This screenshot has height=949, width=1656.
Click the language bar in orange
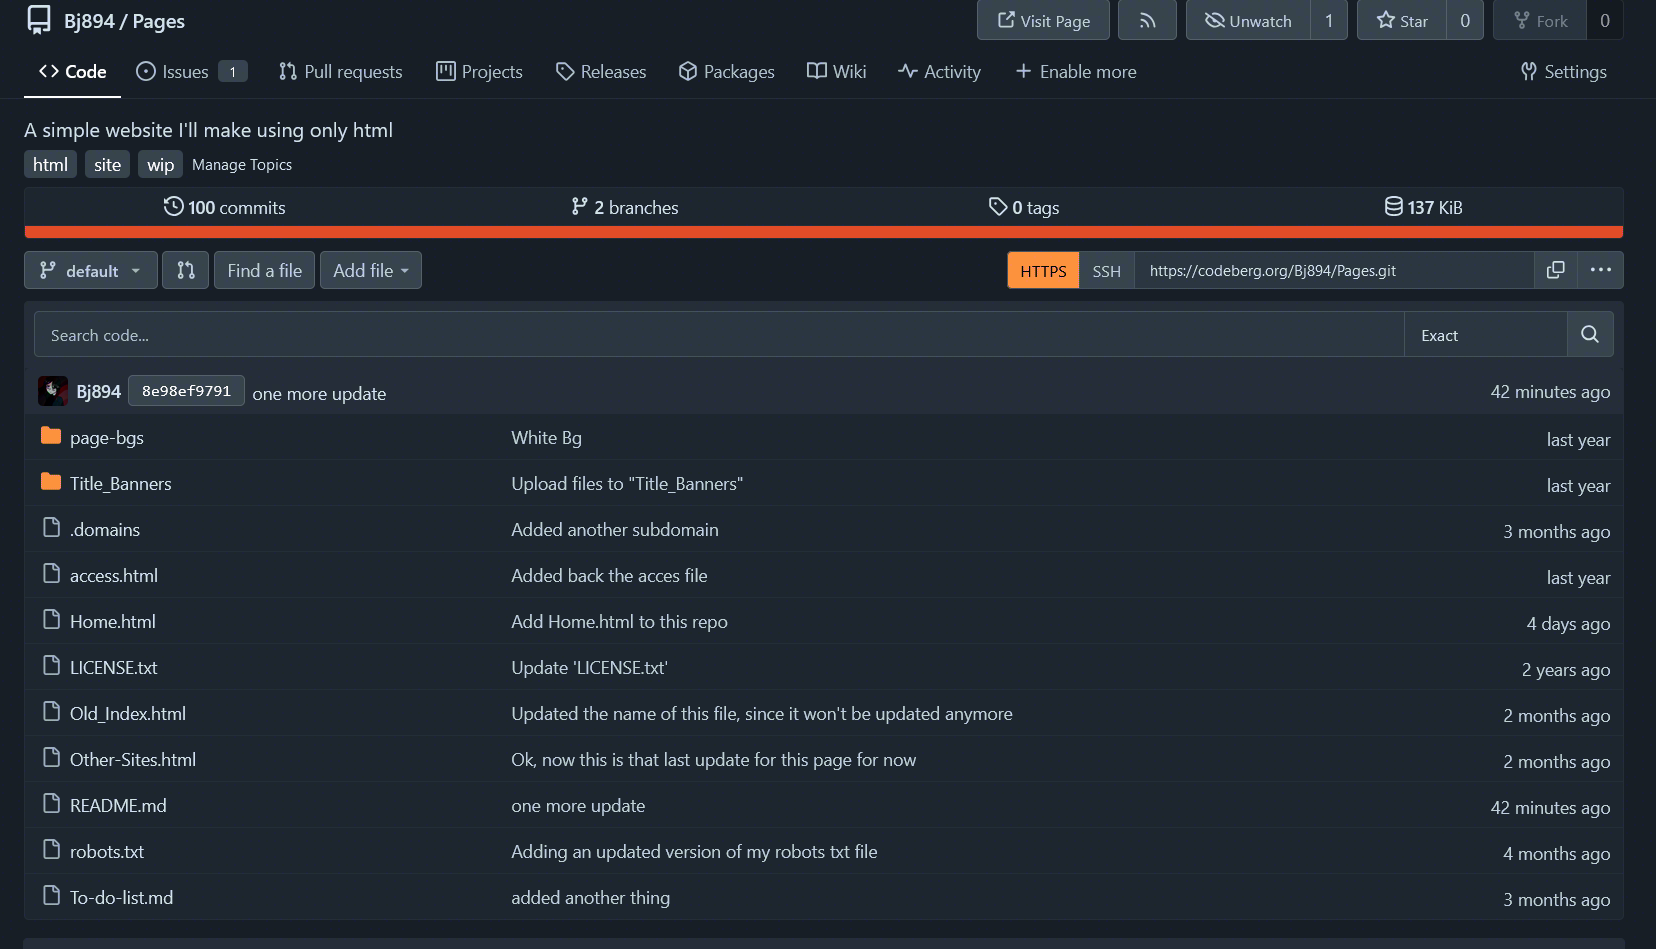tap(824, 232)
